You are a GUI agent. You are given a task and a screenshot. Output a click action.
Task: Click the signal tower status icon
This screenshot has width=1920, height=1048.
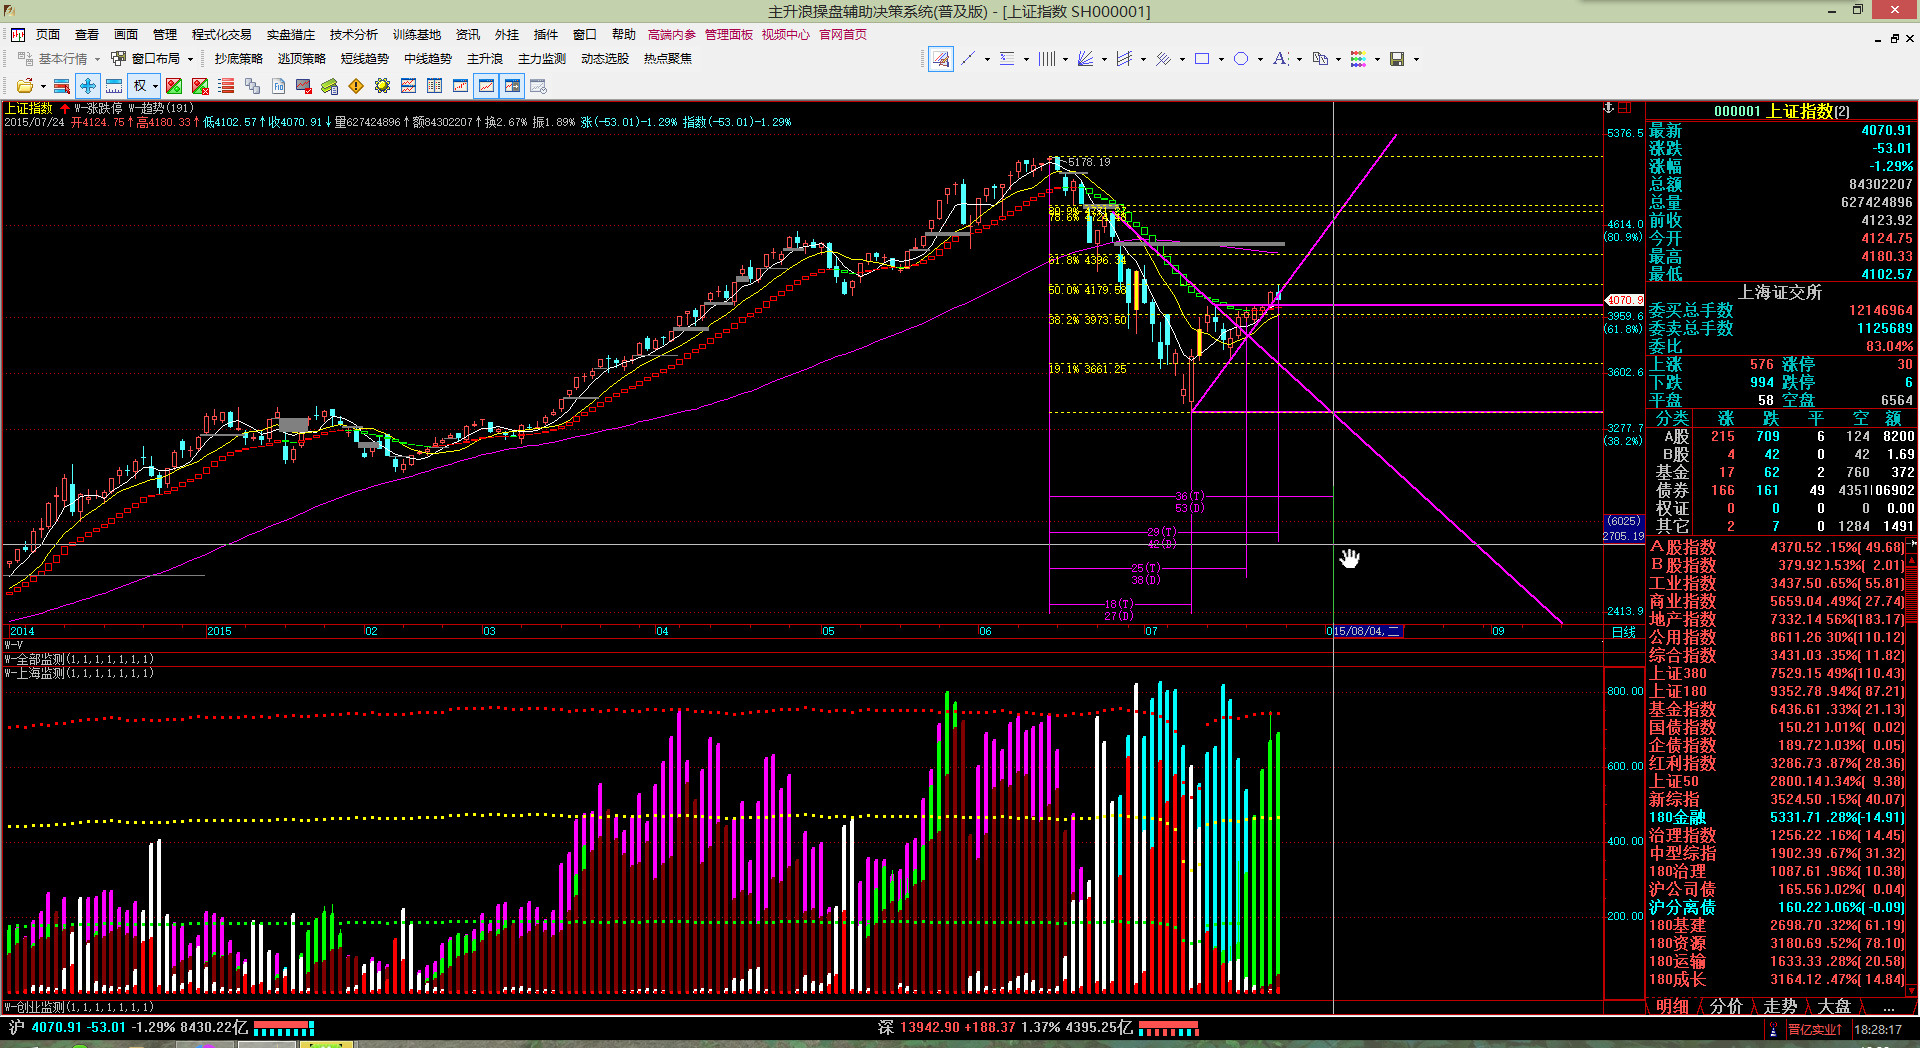[1774, 1029]
